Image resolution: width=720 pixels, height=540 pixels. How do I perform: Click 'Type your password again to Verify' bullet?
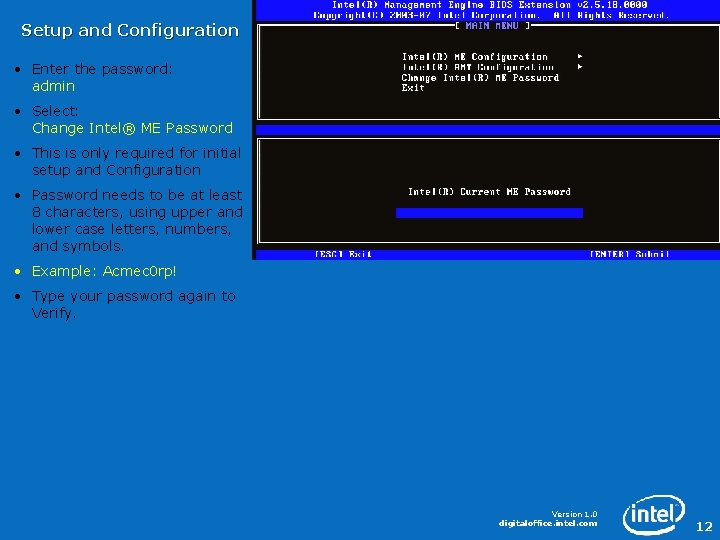[134, 304]
